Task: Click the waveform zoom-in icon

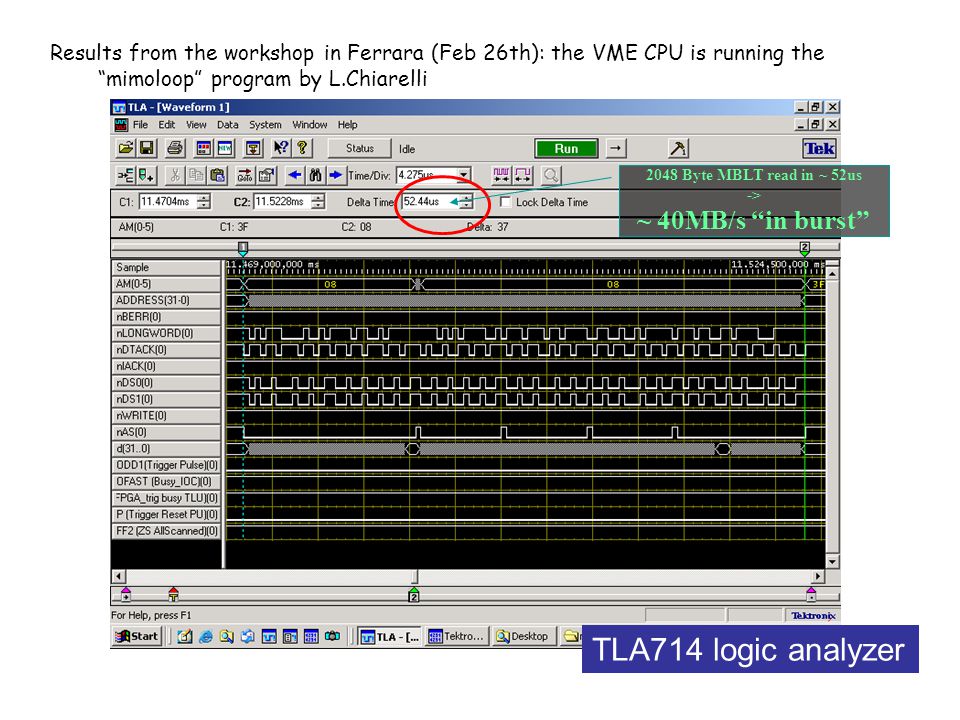Action: (501, 176)
